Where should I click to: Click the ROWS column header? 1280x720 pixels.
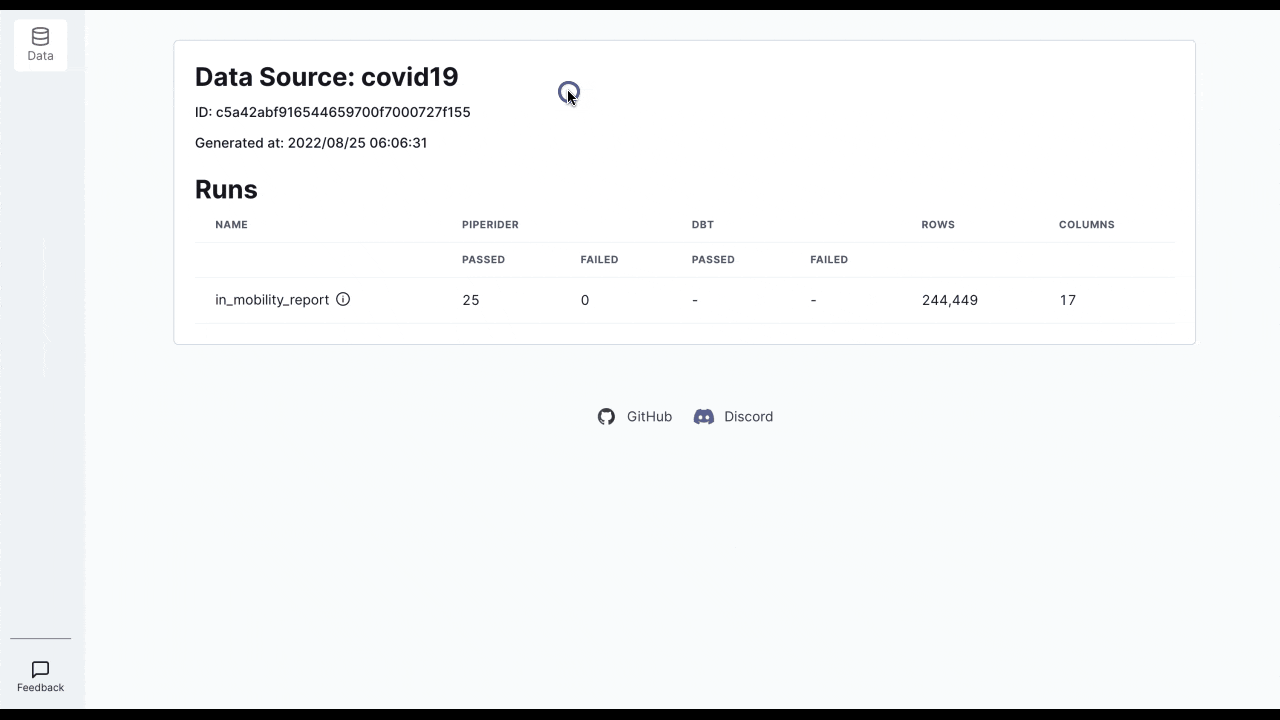pyautogui.click(x=938, y=224)
